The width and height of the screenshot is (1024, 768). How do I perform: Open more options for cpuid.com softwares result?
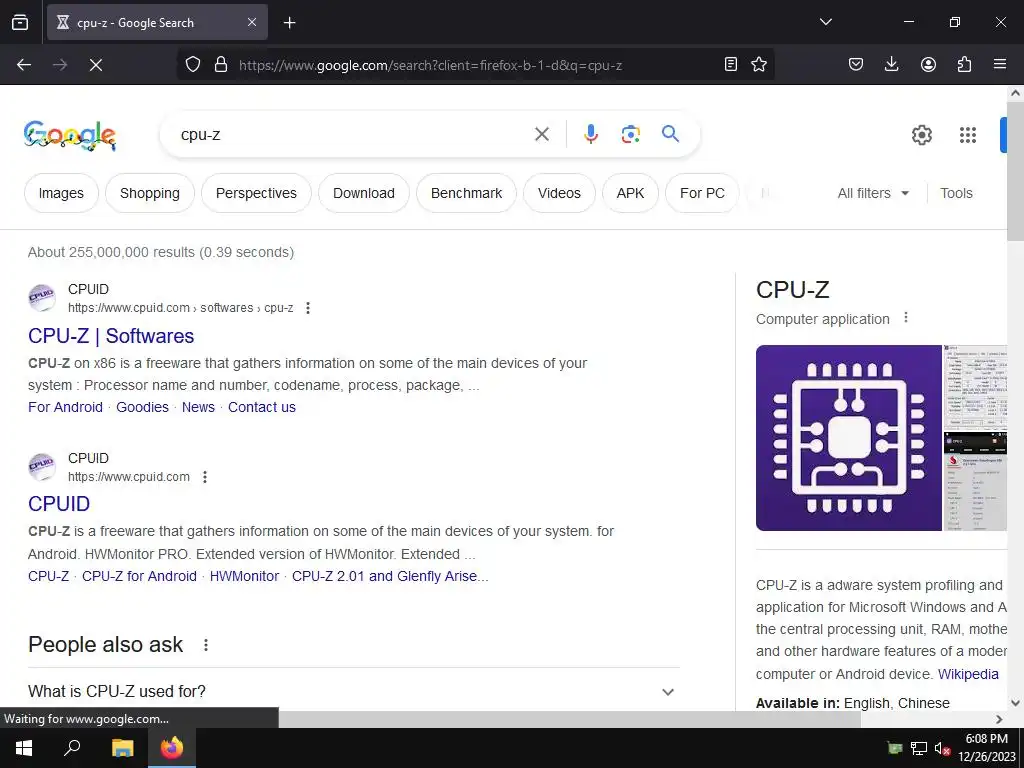click(308, 308)
